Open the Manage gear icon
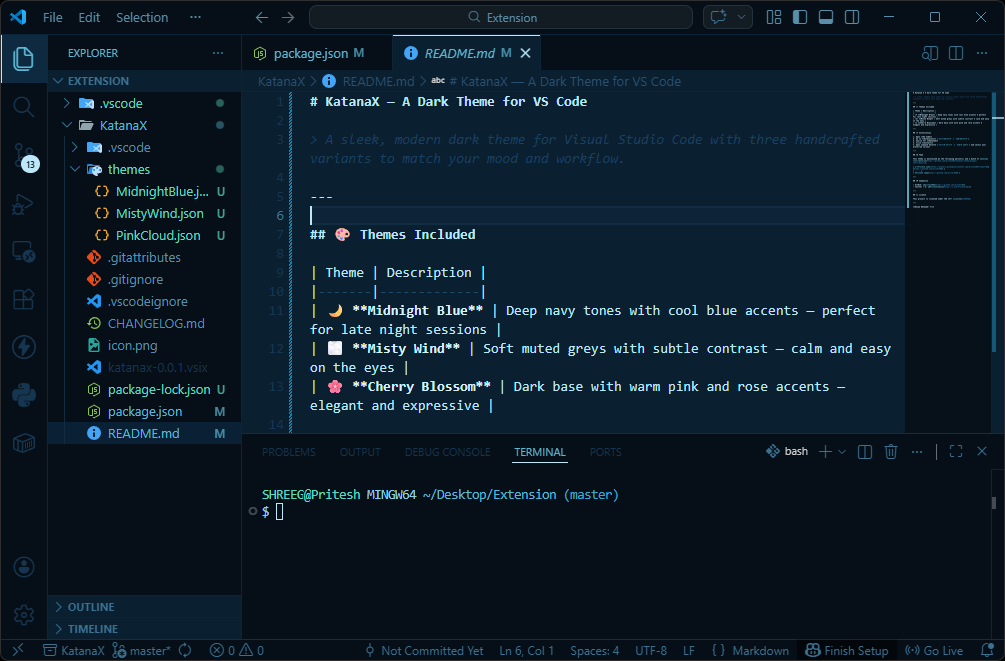This screenshot has width=1005, height=661. [x=24, y=615]
